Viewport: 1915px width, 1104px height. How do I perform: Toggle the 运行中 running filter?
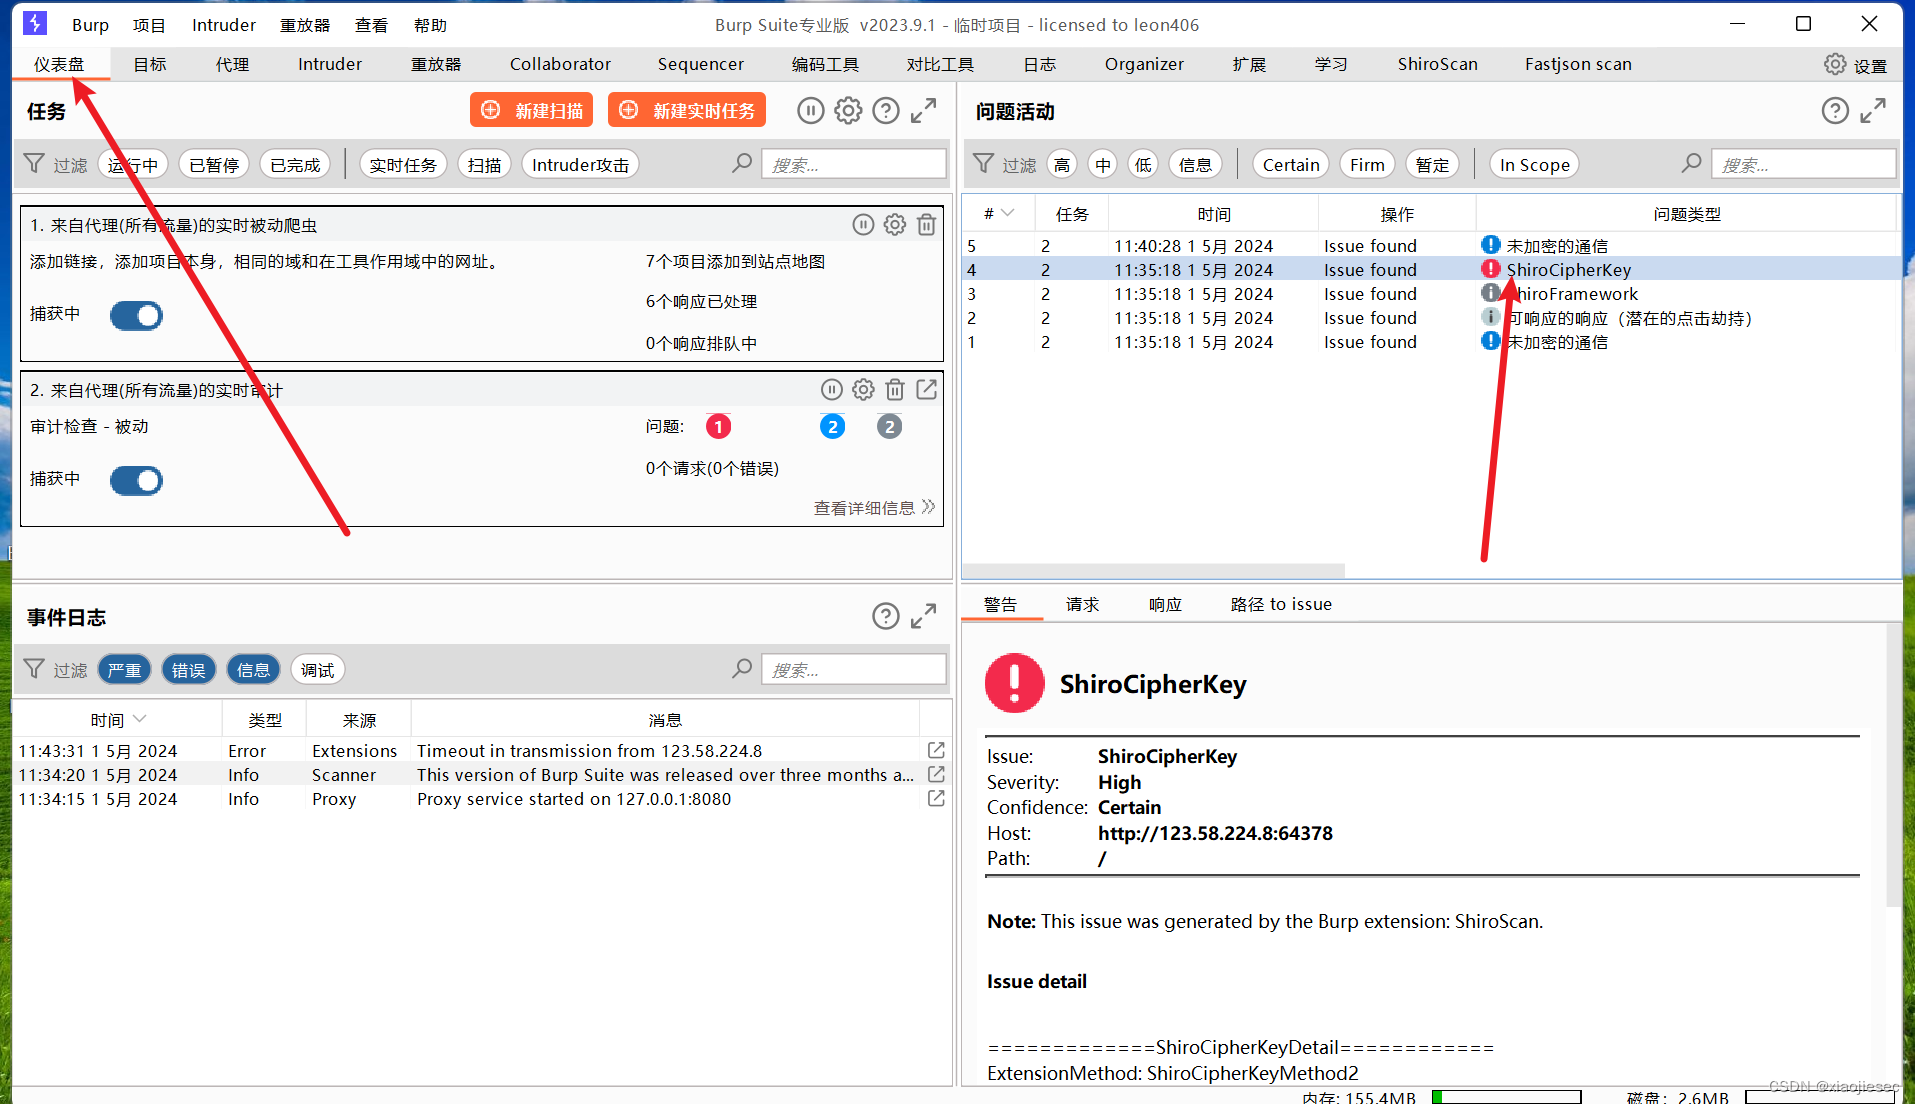[133, 165]
